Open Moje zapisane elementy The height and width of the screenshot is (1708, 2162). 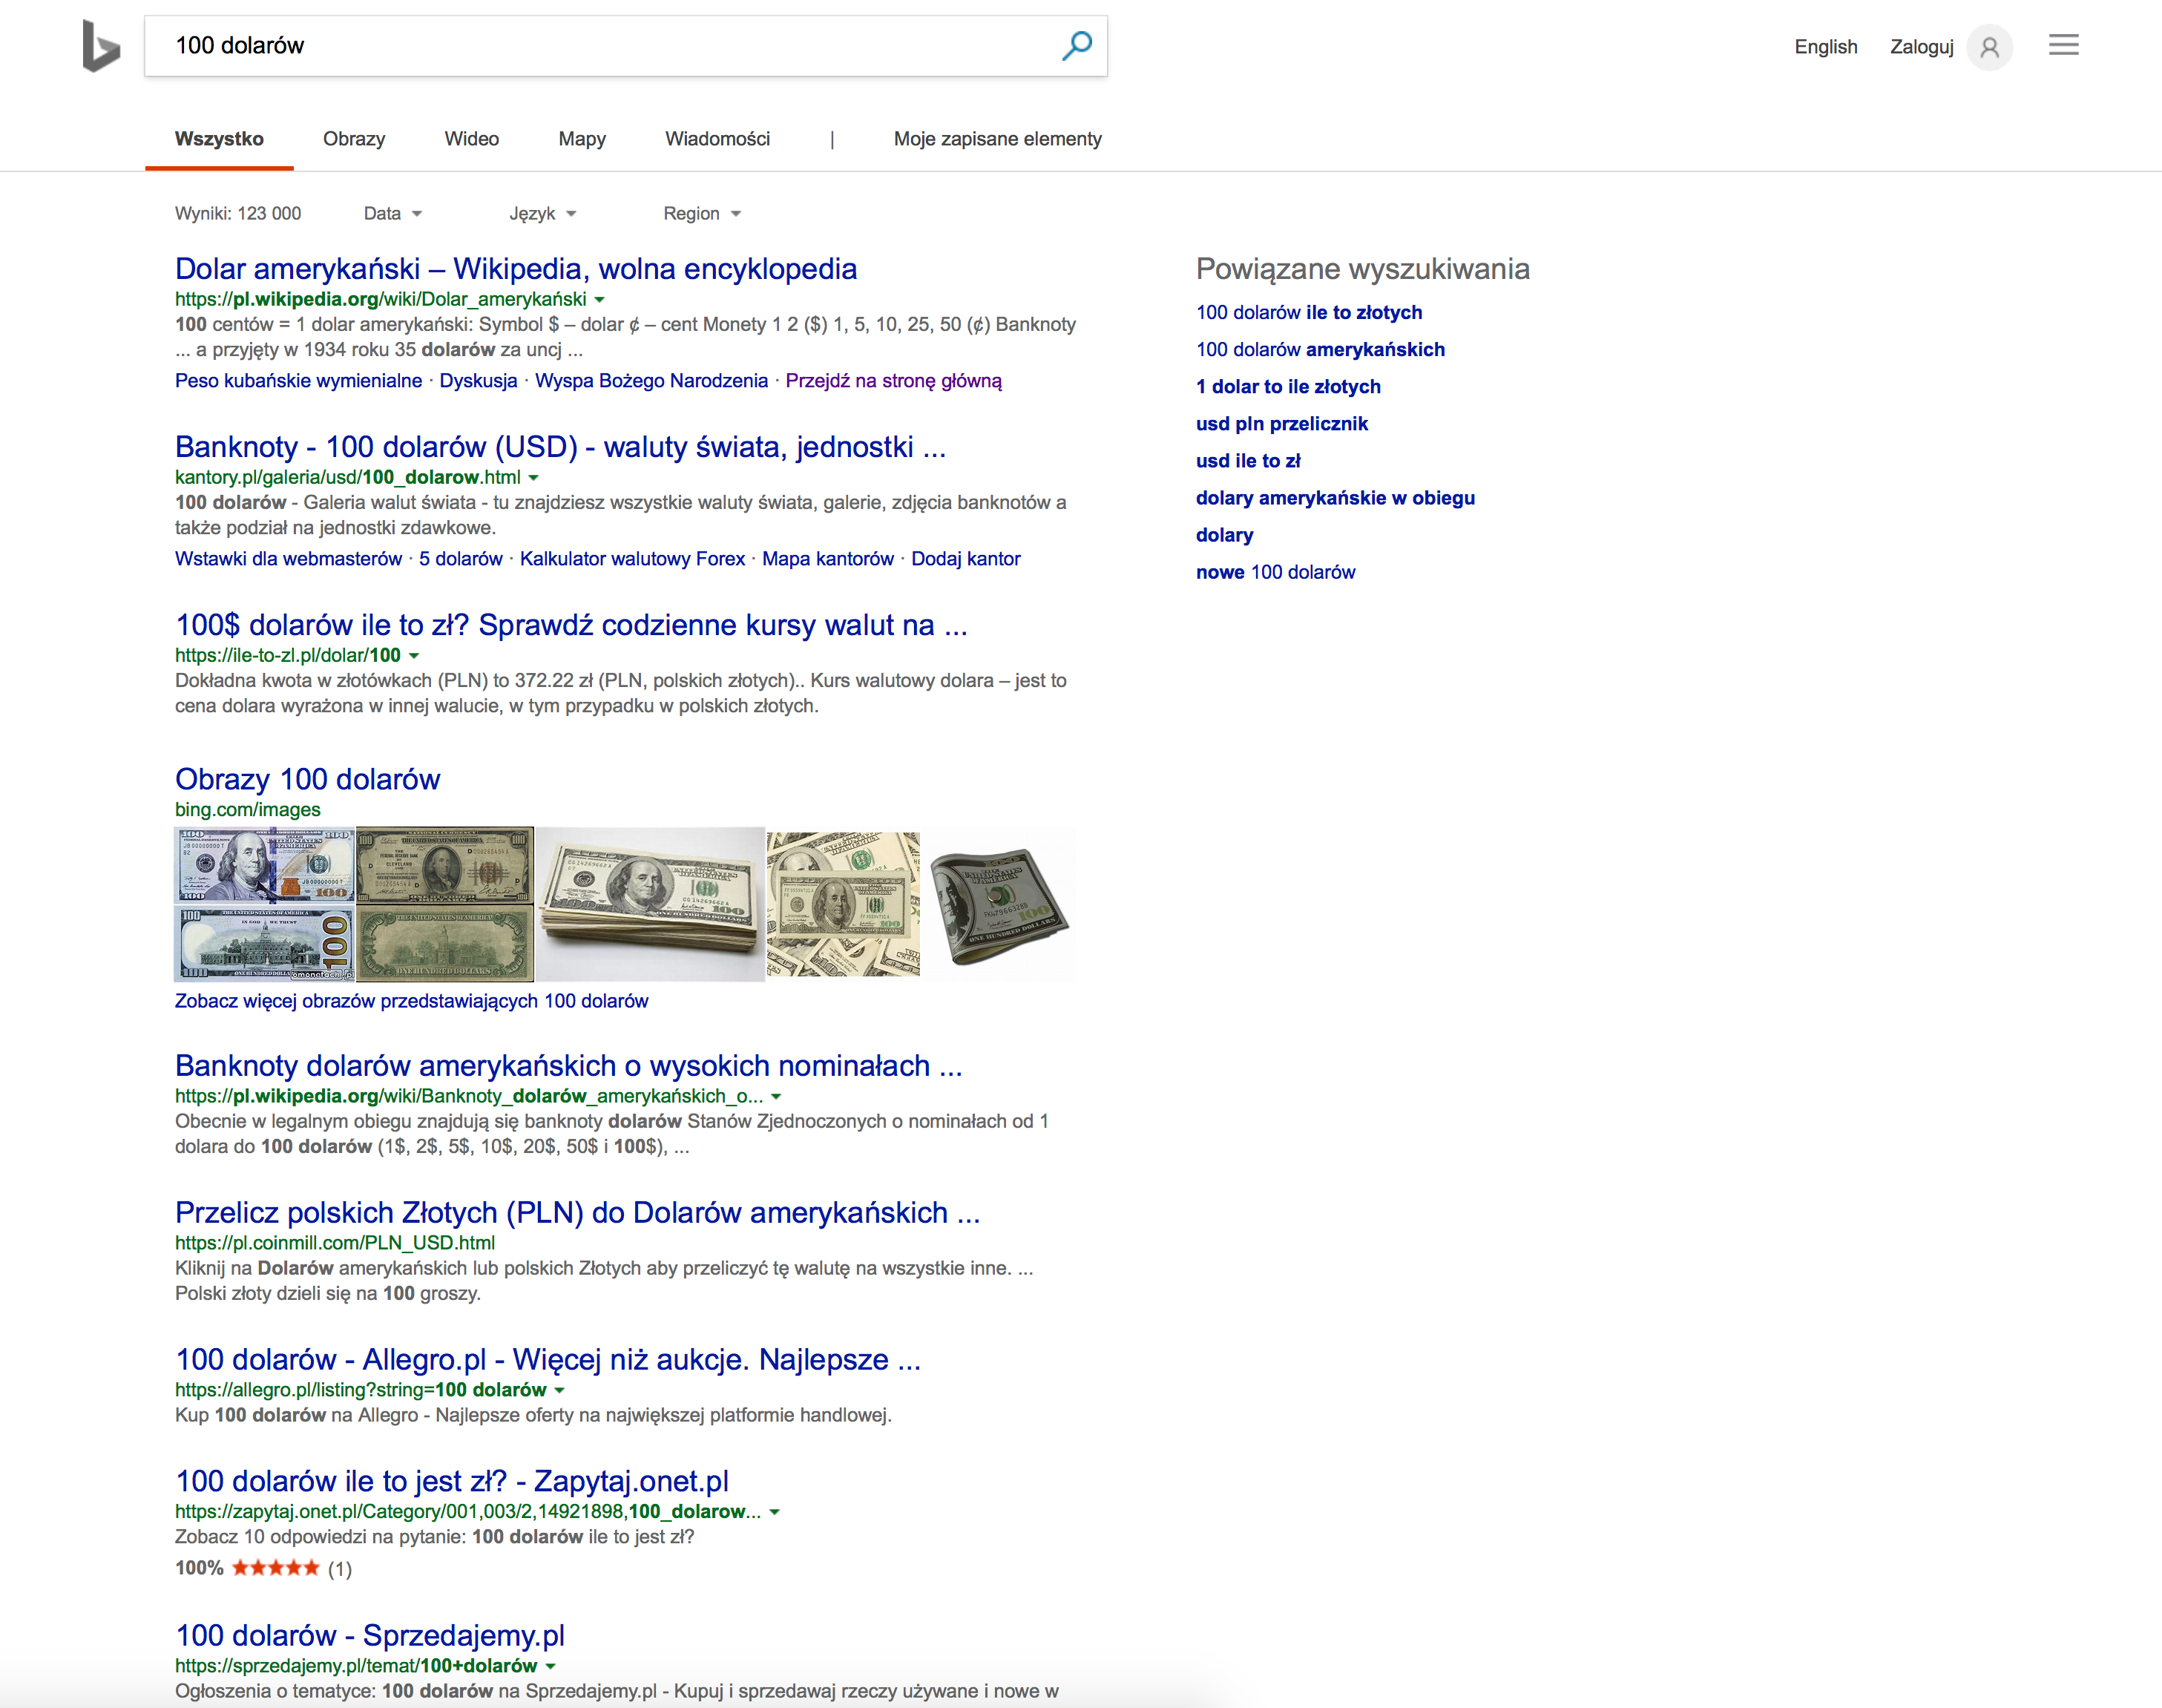click(998, 139)
